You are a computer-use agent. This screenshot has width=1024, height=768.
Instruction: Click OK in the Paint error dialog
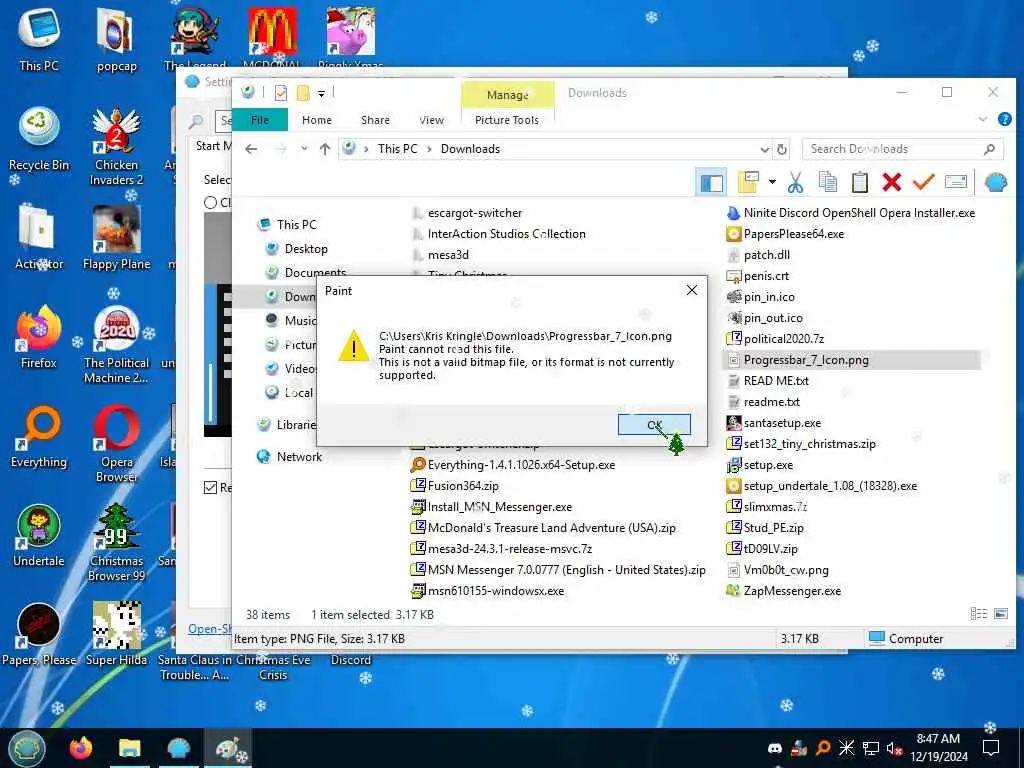654,424
